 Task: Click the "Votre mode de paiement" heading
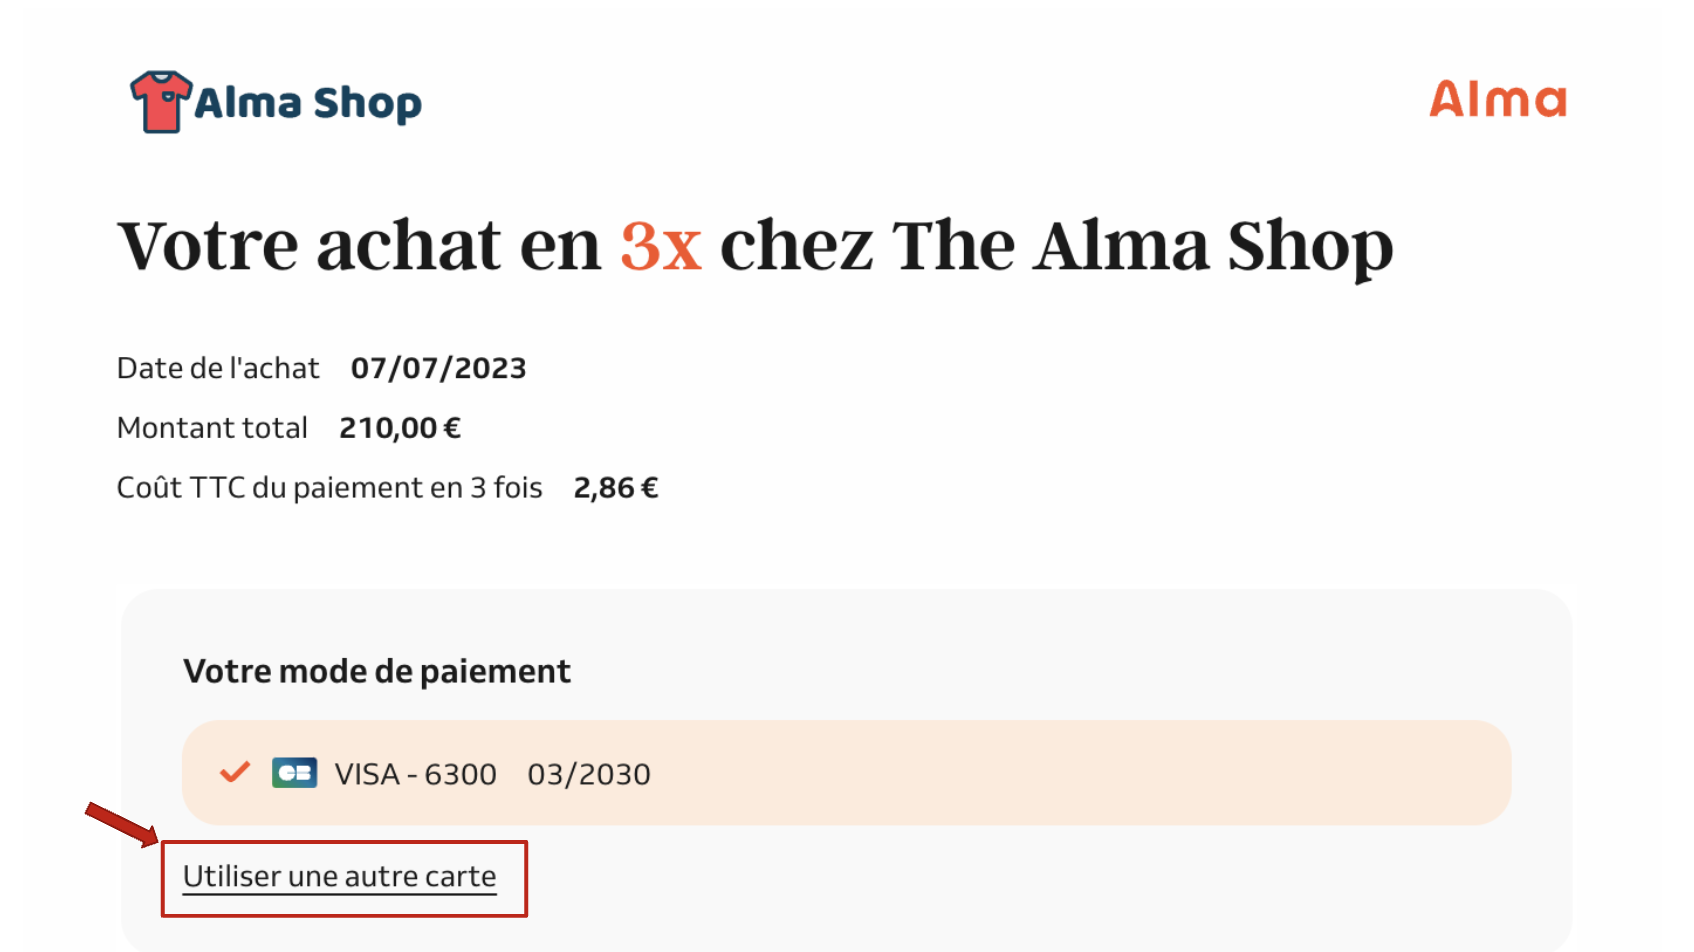(377, 671)
